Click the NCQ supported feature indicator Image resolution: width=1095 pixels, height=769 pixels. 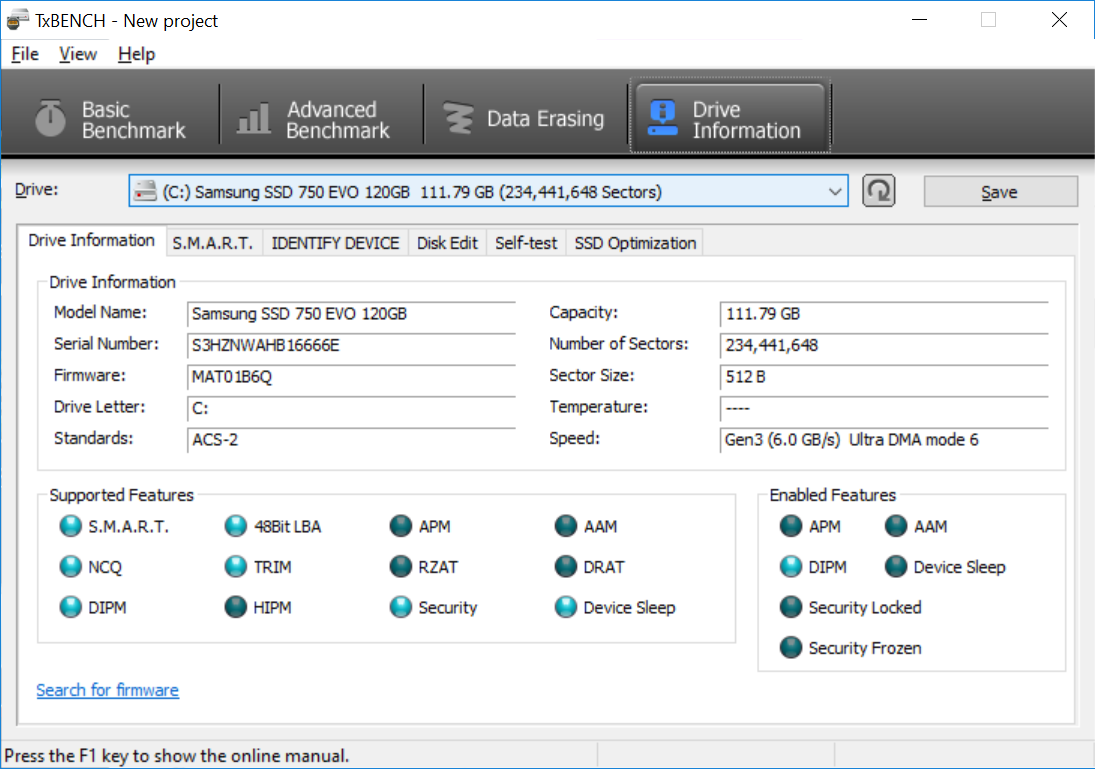(71, 566)
